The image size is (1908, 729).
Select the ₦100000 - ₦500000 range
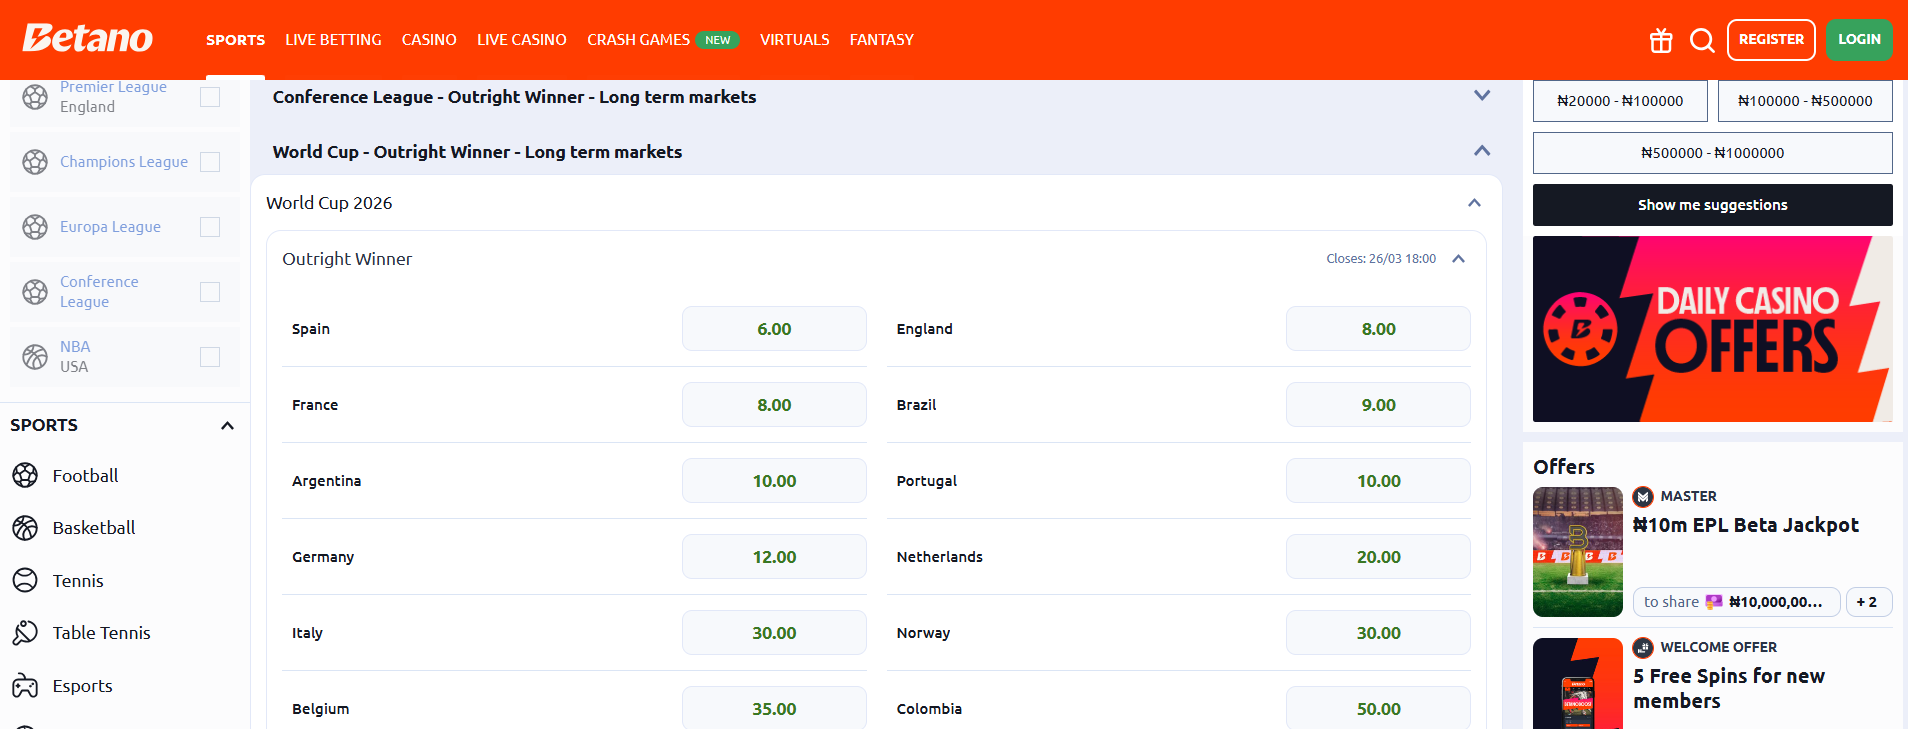click(x=1805, y=101)
